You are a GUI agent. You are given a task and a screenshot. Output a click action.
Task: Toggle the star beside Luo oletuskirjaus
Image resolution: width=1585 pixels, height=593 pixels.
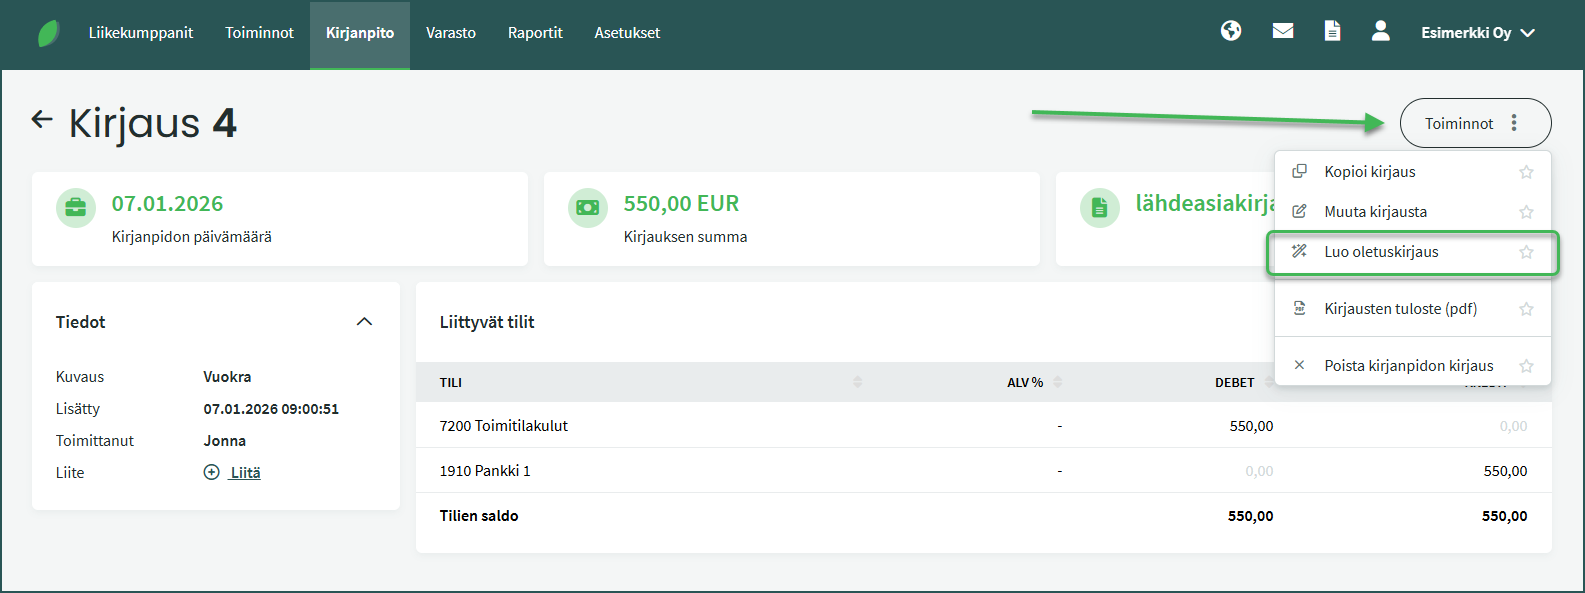coord(1526,252)
